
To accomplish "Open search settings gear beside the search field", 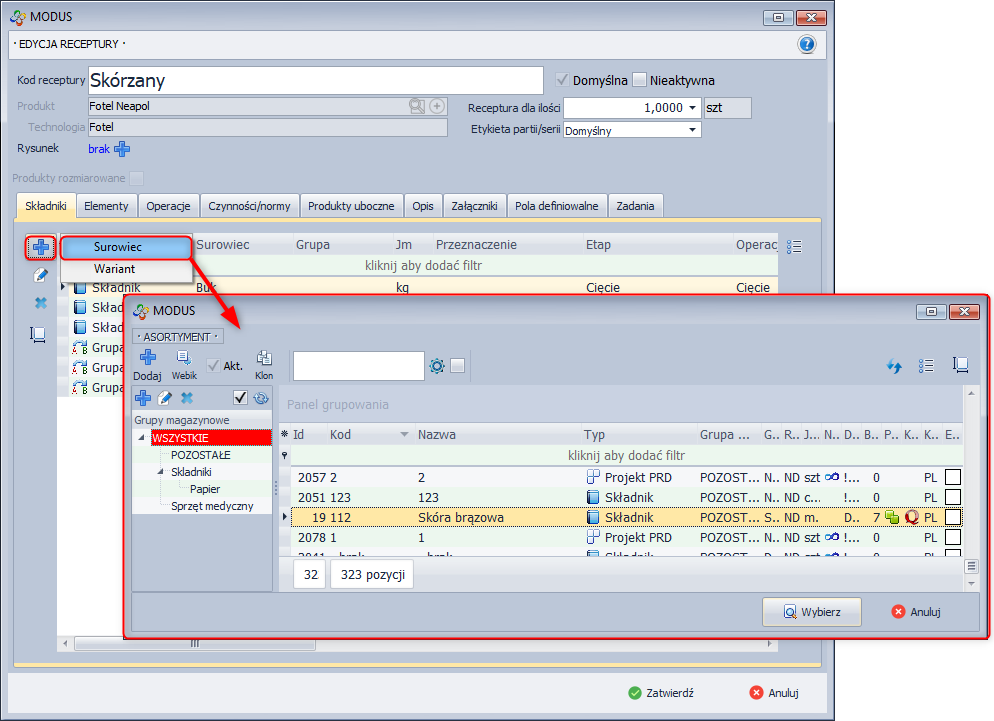I will click(x=436, y=366).
